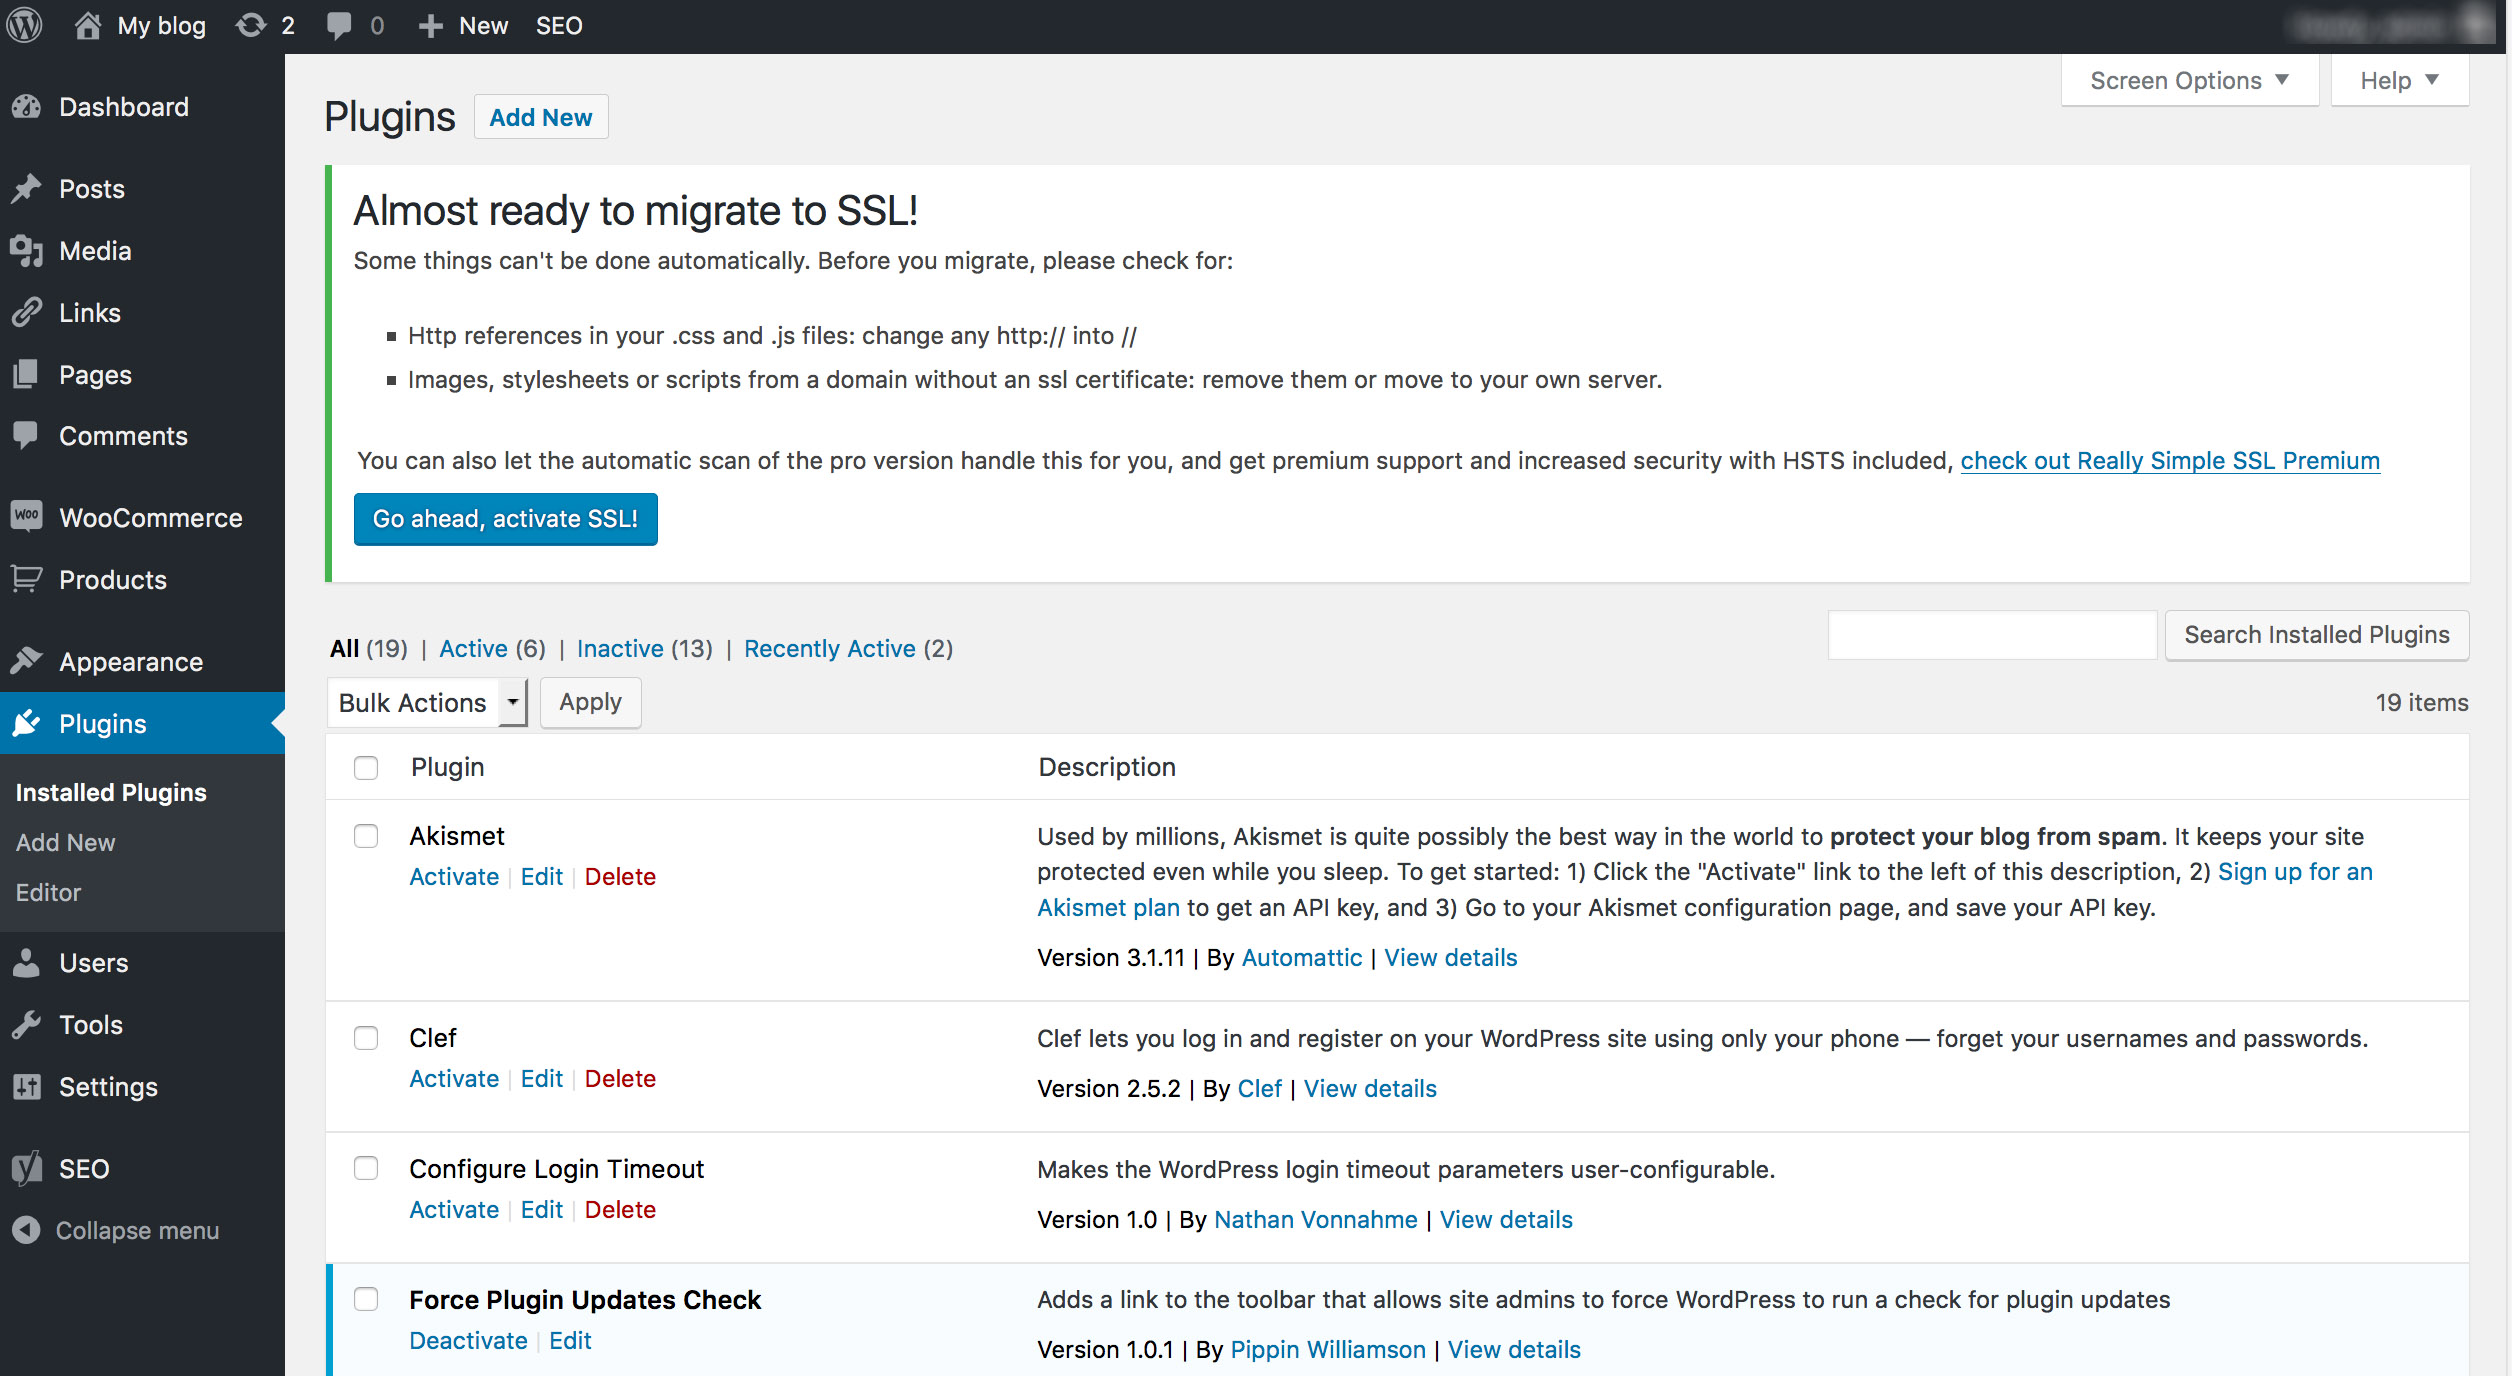Check the Akismet plugin checkbox

pyautogui.click(x=366, y=836)
